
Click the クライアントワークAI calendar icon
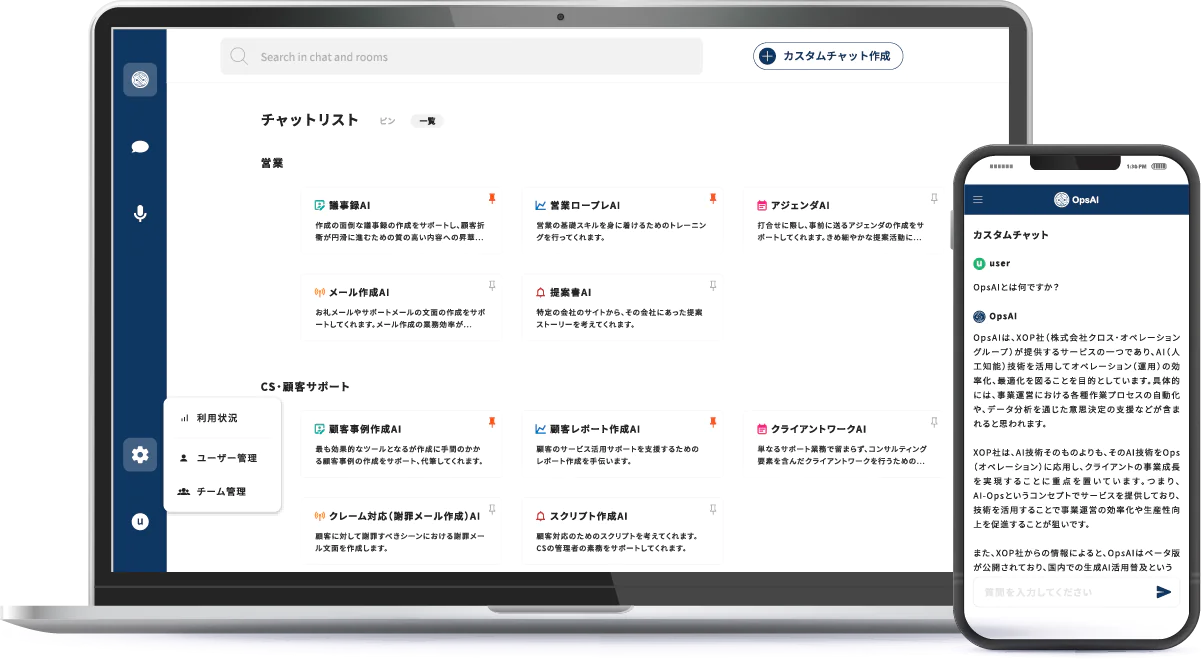tap(762, 429)
